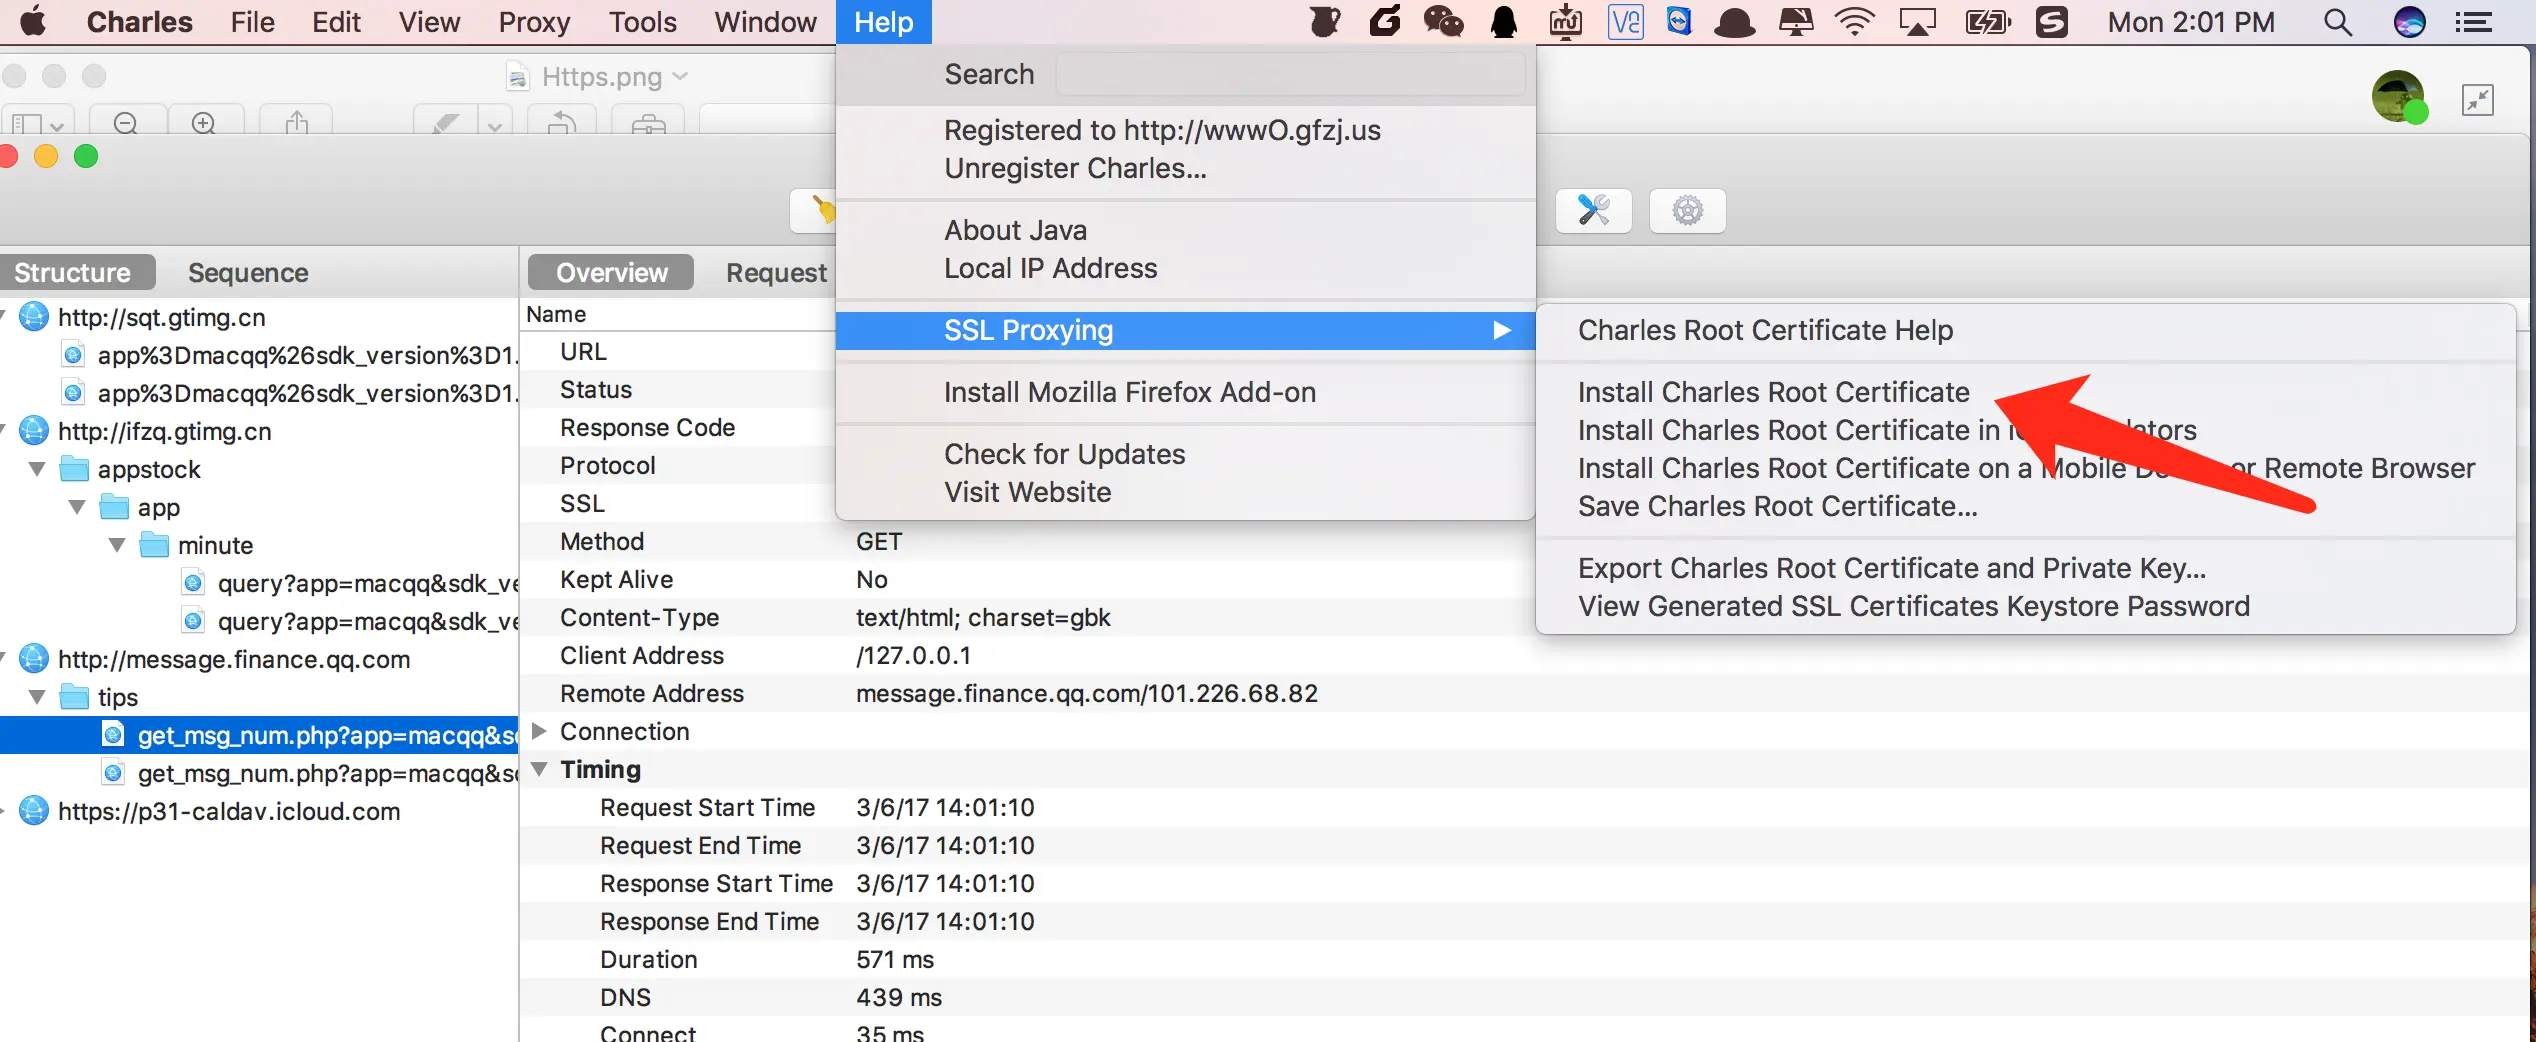
Task: Open the WeChat menu bar icon
Action: click(x=1443, y=22)
